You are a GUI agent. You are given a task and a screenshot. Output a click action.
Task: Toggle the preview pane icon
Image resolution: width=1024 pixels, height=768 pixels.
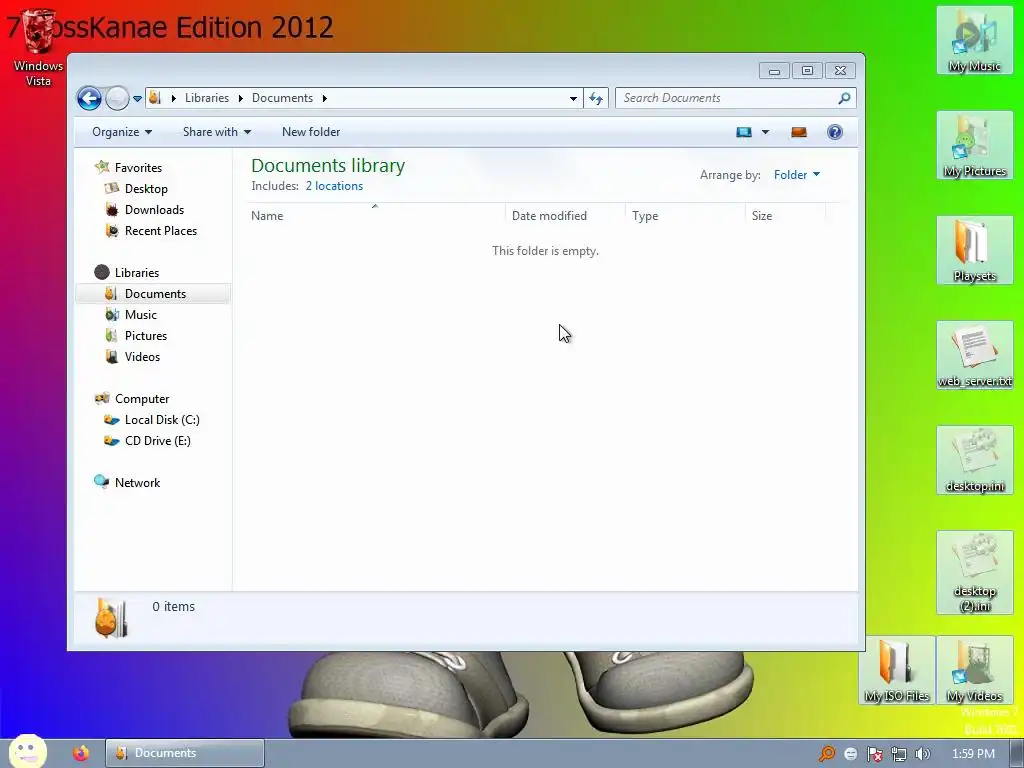click(799, 132)
